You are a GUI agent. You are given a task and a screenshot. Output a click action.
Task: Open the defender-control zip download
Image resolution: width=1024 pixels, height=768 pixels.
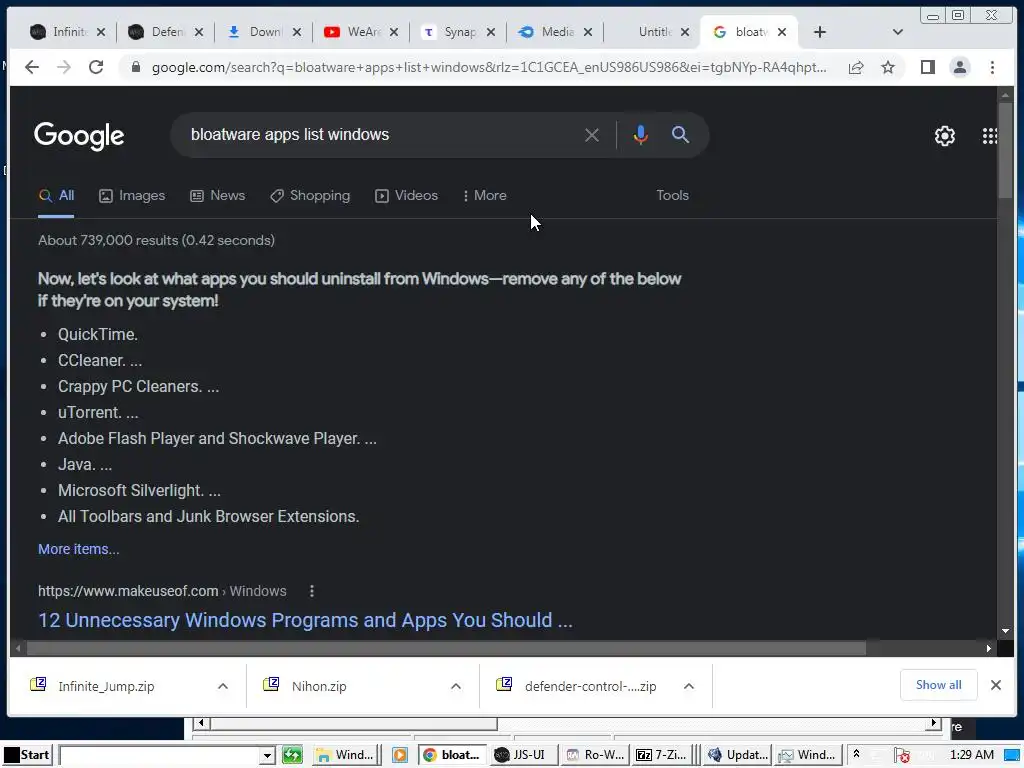[590, 686]
